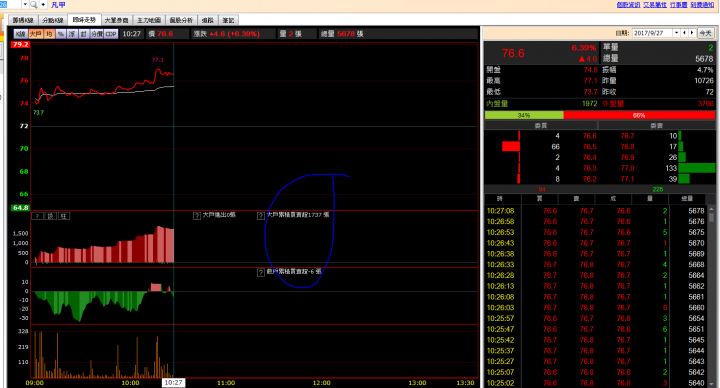Screen dimensions: 720x388
Task: Click the 時 column header in tick list
Action: 500,199
